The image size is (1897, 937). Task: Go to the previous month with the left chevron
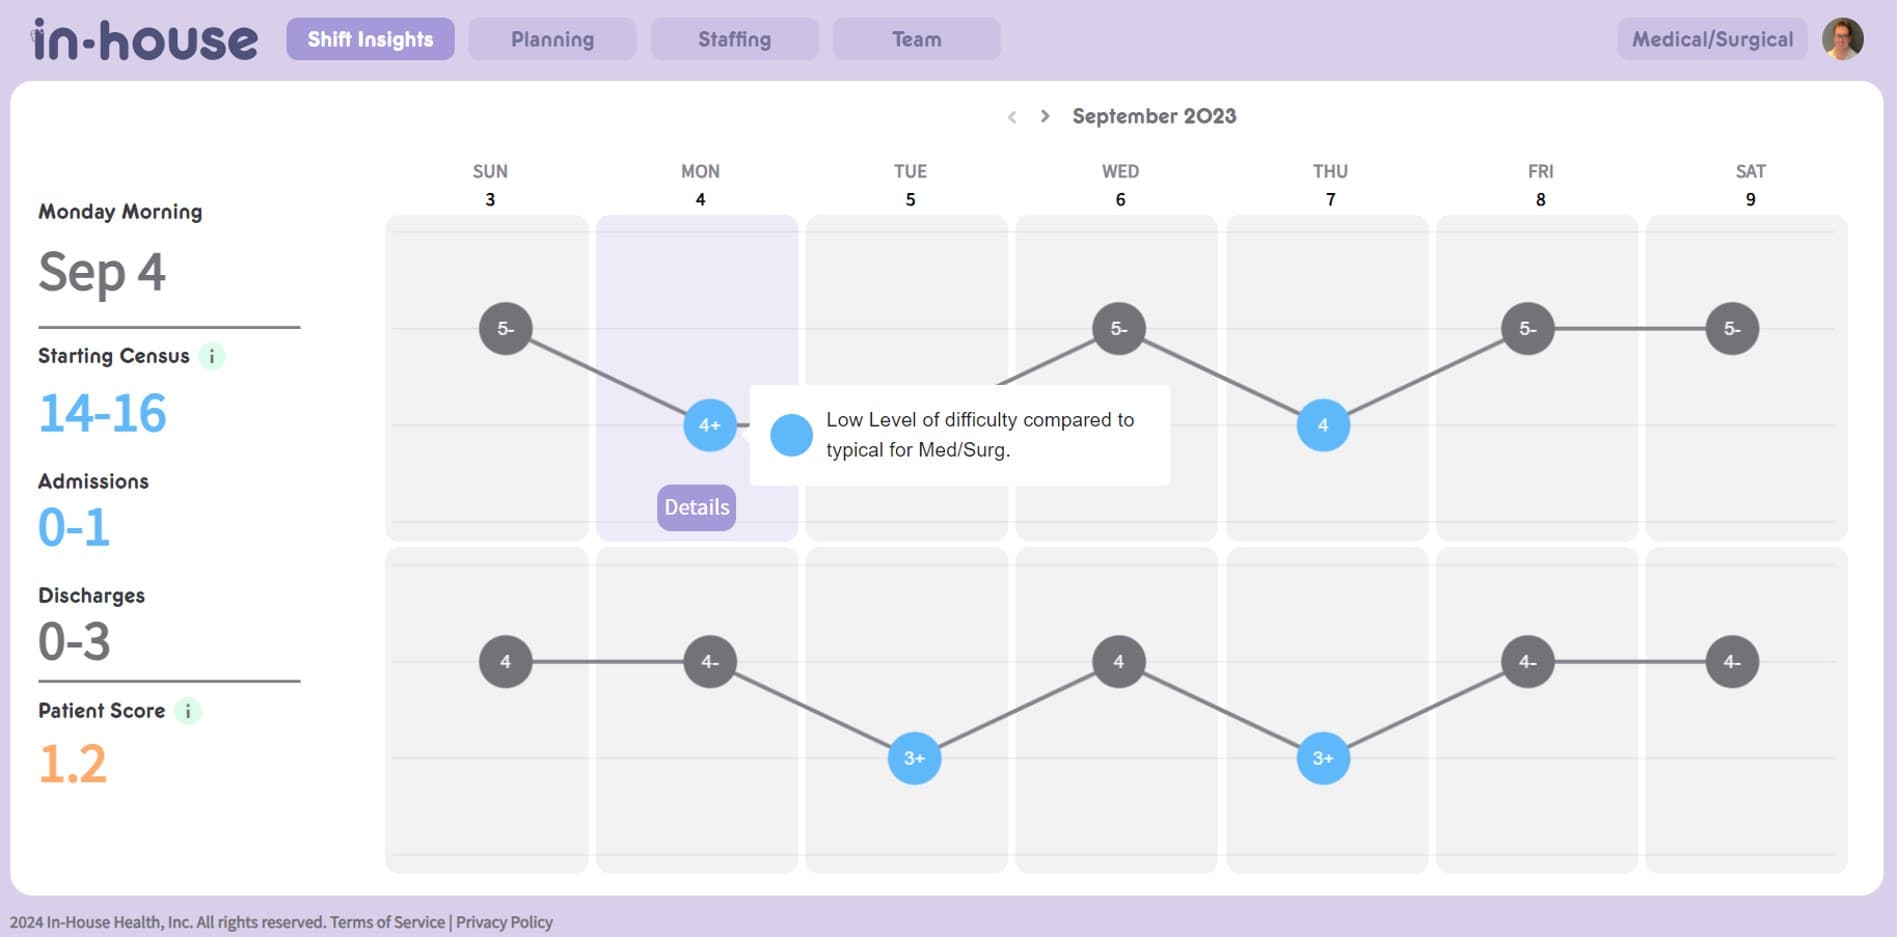point(1013,116)
